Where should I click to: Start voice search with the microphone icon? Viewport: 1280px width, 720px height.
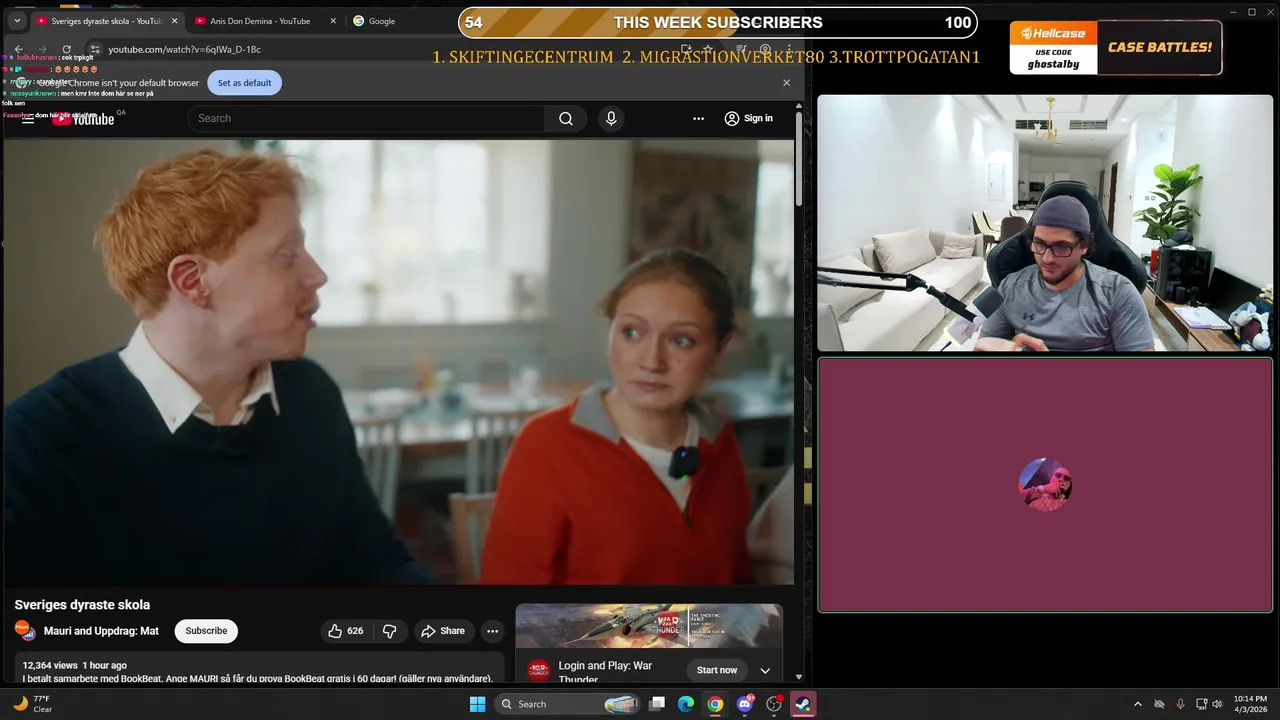(611, 118)
